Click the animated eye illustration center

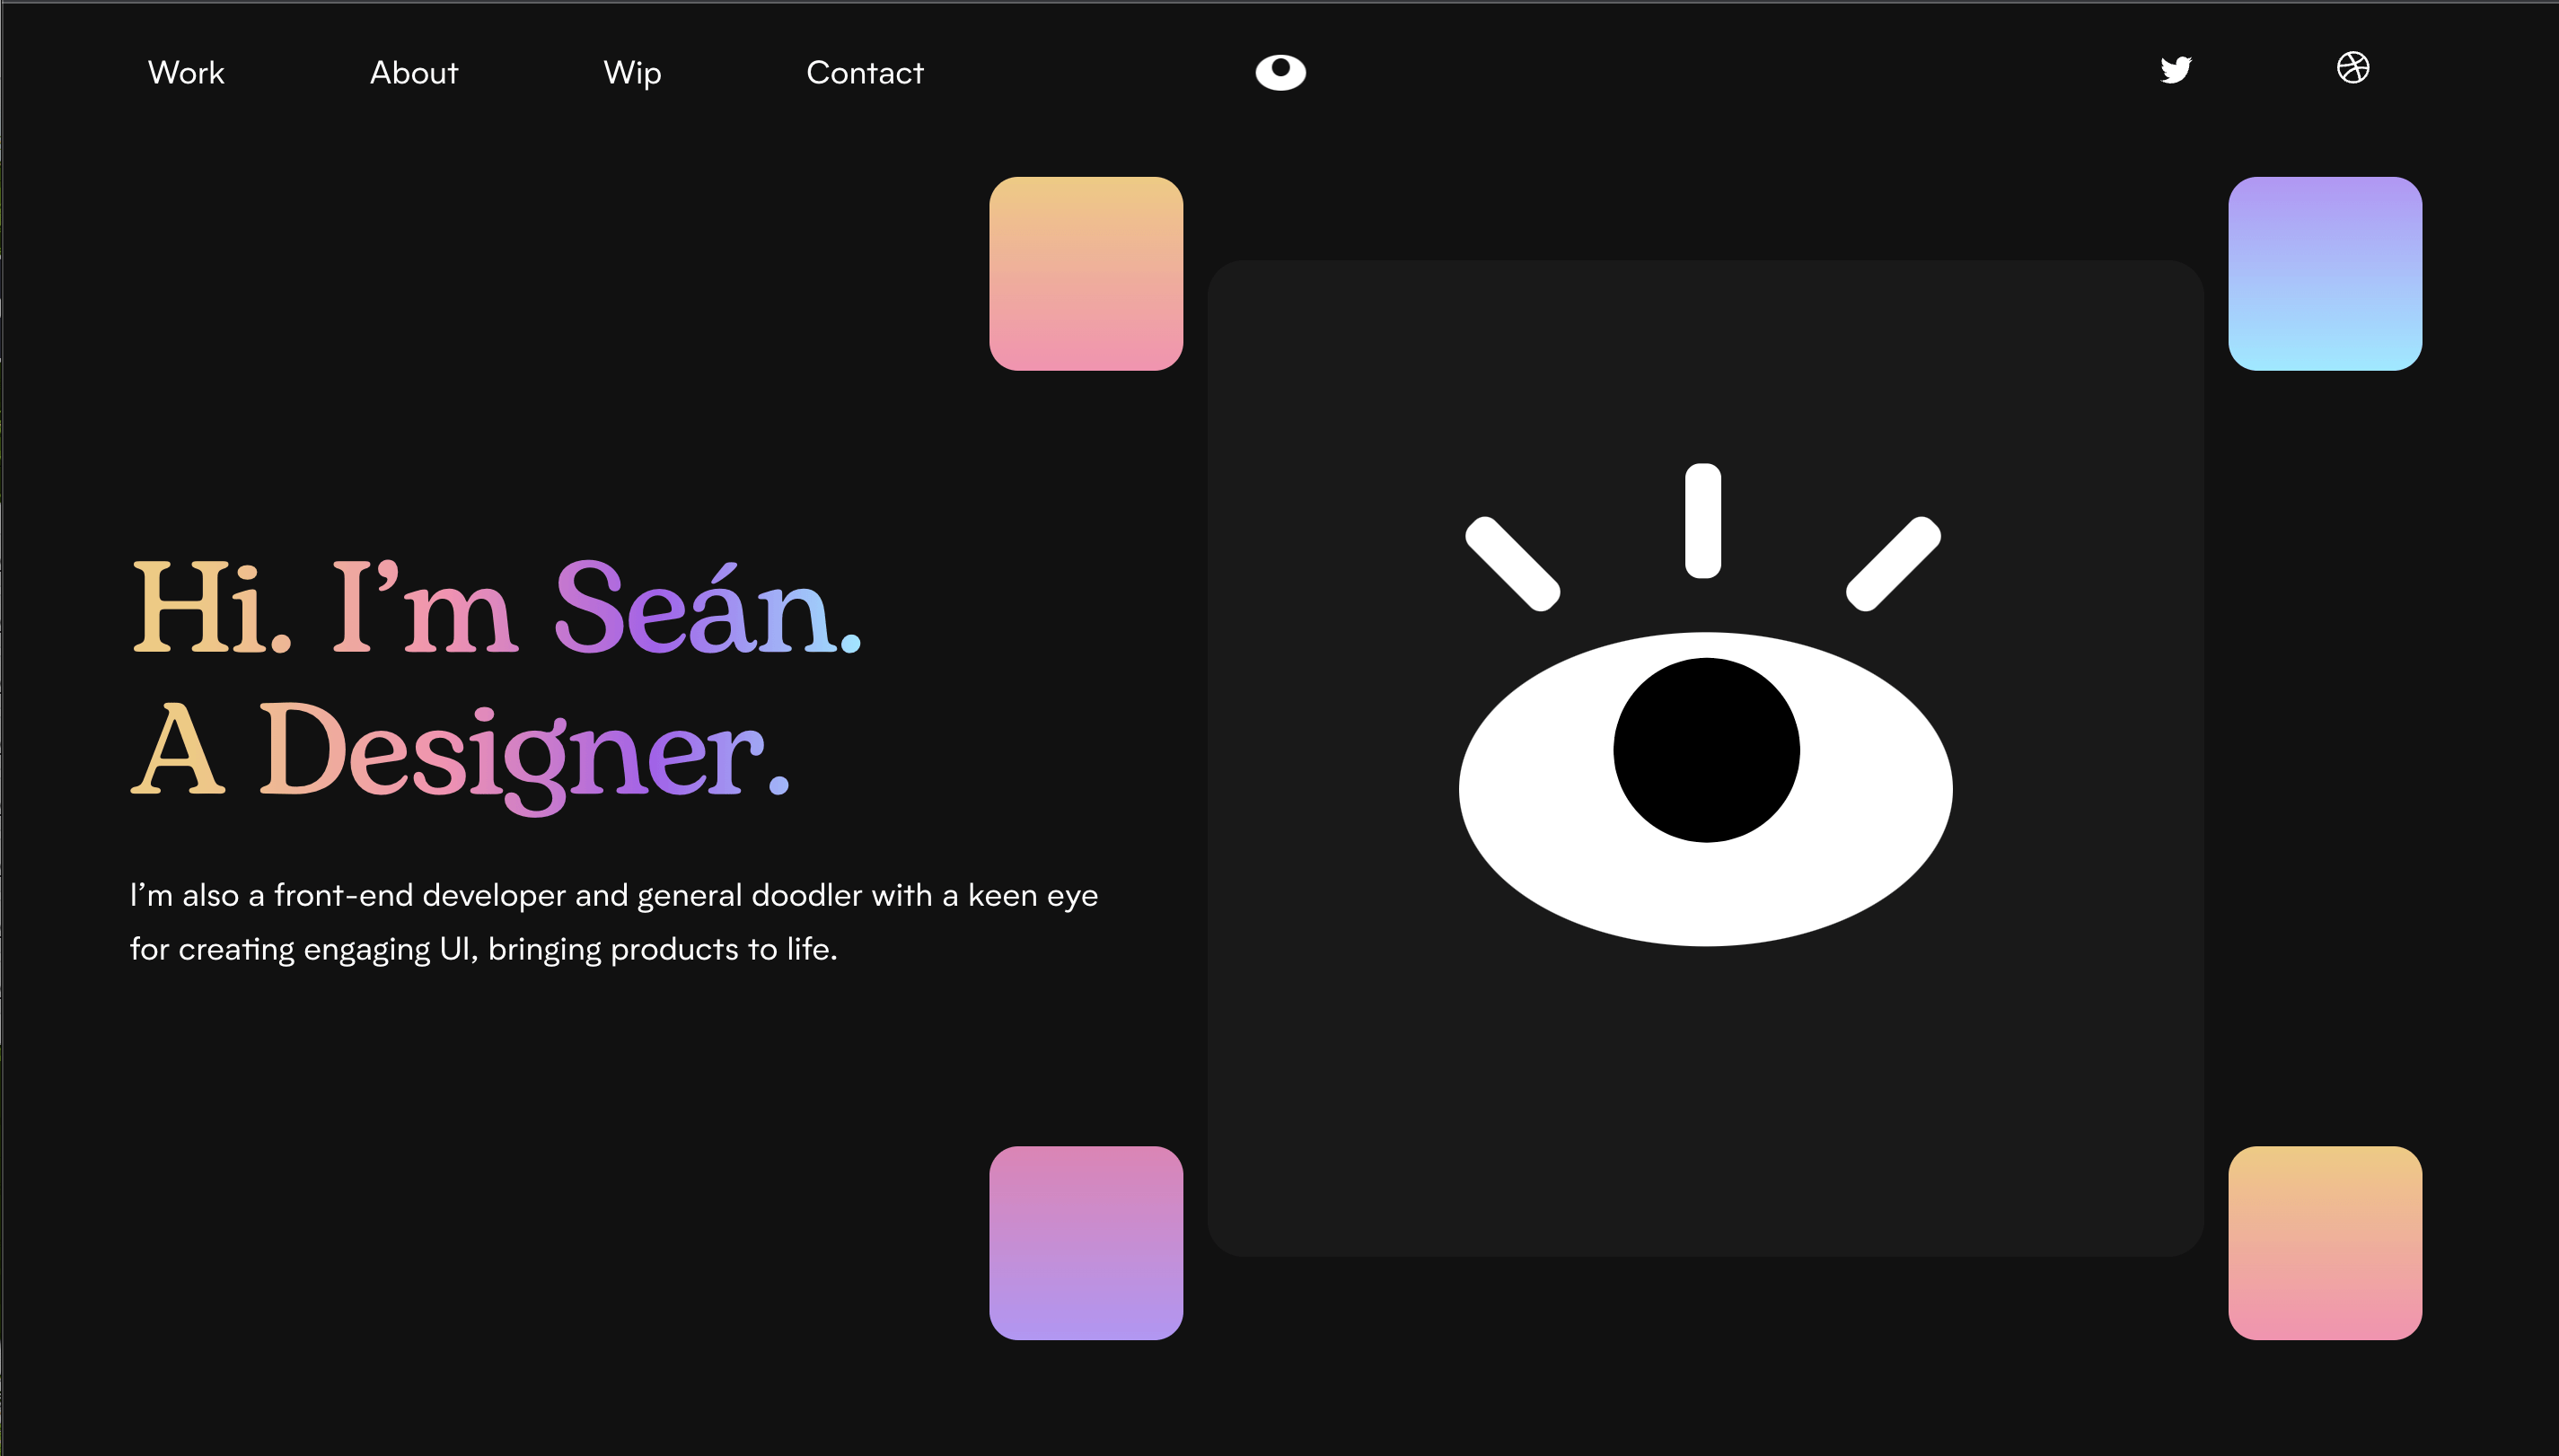click(x=1698, y=755)
